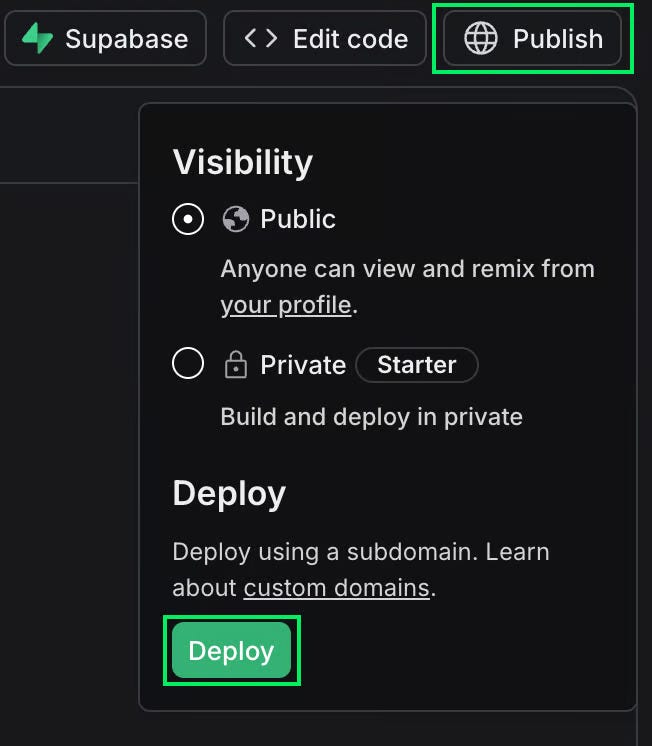Image resolution: width=652 pixels, height=746 pixels.
Task: Select the Private visibility radio button
Action: click(188, 363)
